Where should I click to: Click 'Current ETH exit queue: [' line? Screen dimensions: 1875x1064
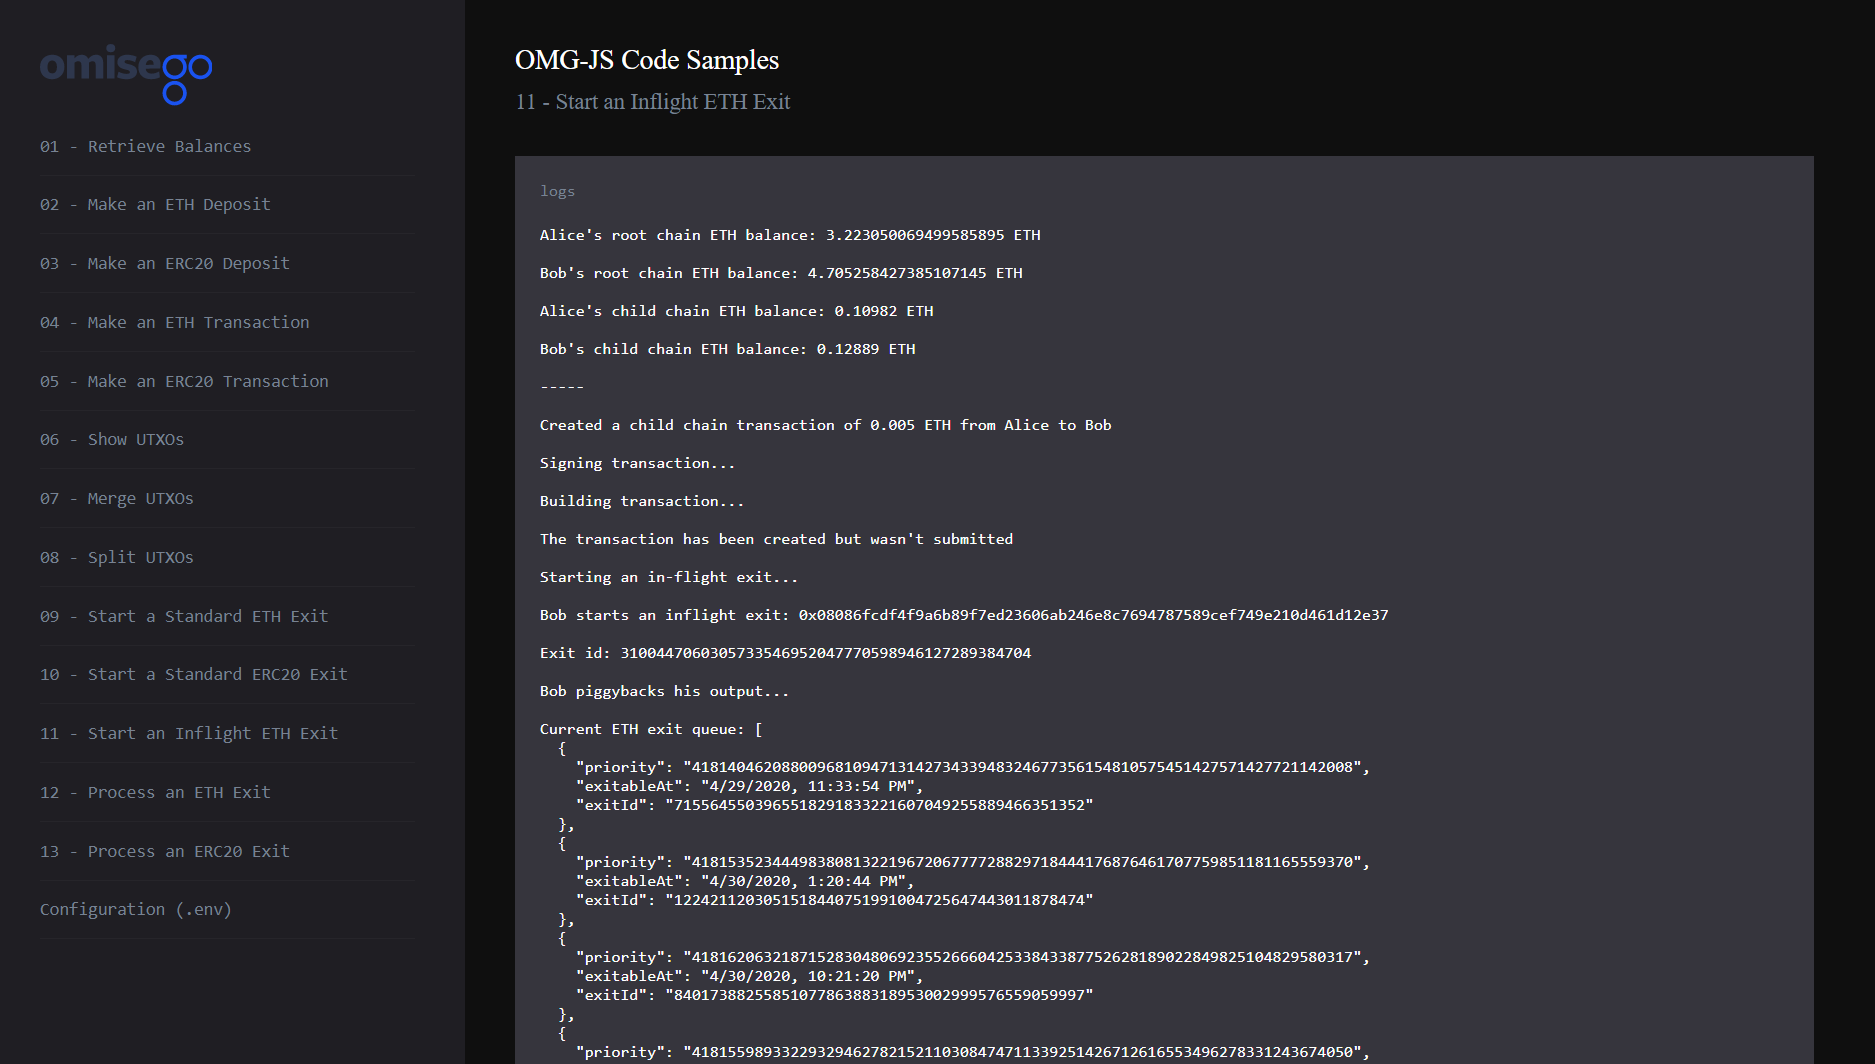click(651, 729)
